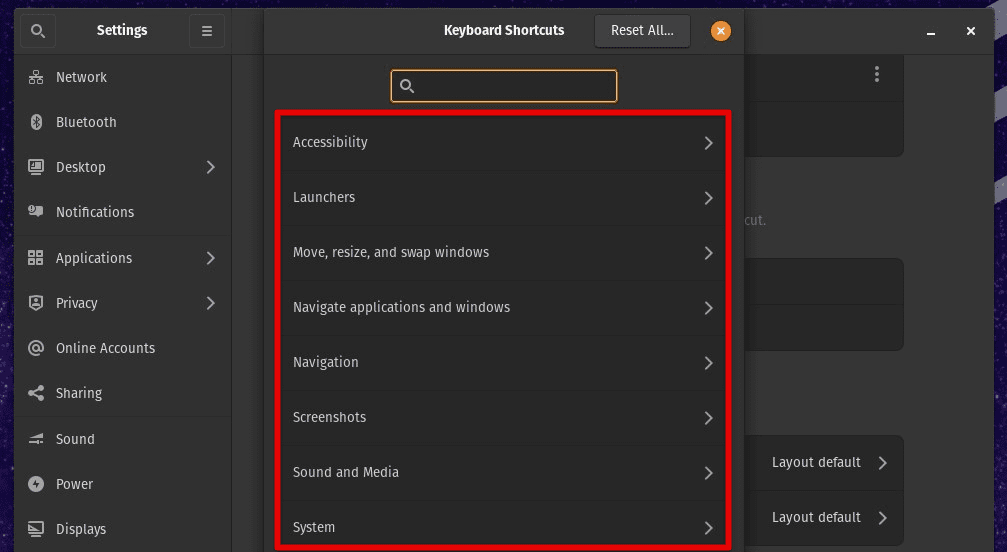Expand the Desktop sidebar chevron

[x=211, y=167]
